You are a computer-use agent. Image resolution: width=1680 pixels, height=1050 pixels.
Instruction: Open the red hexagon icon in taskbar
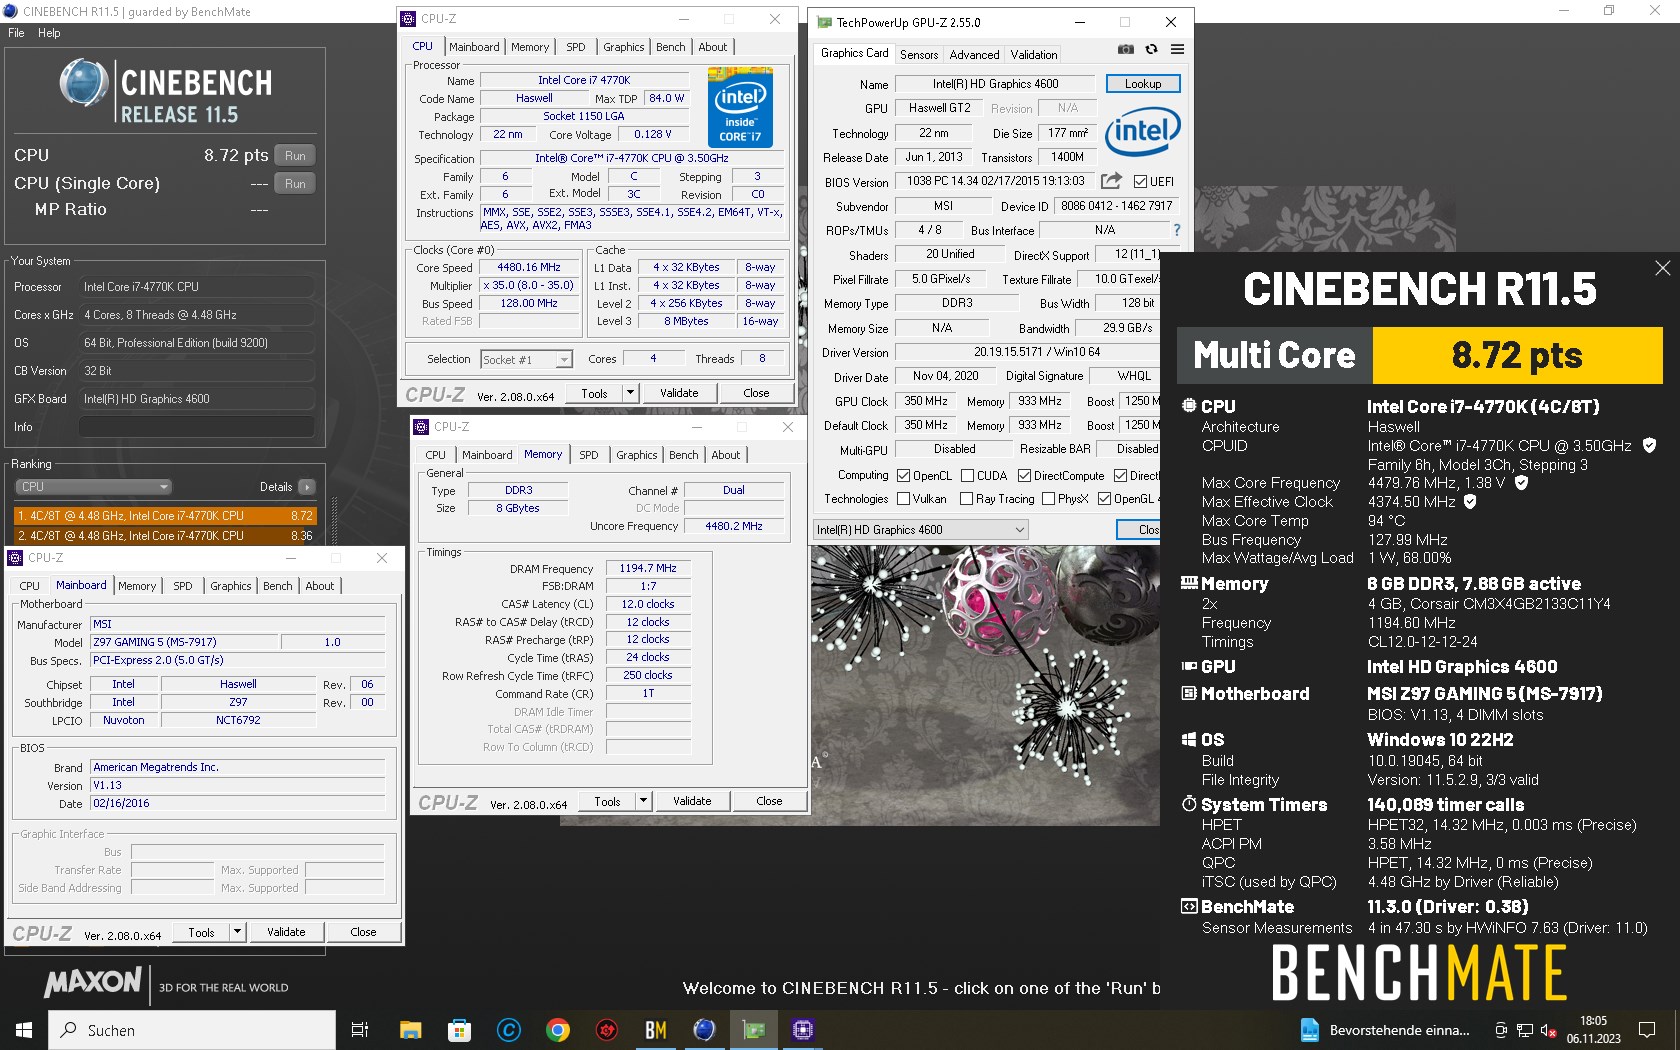click(x=607, y=1030)
